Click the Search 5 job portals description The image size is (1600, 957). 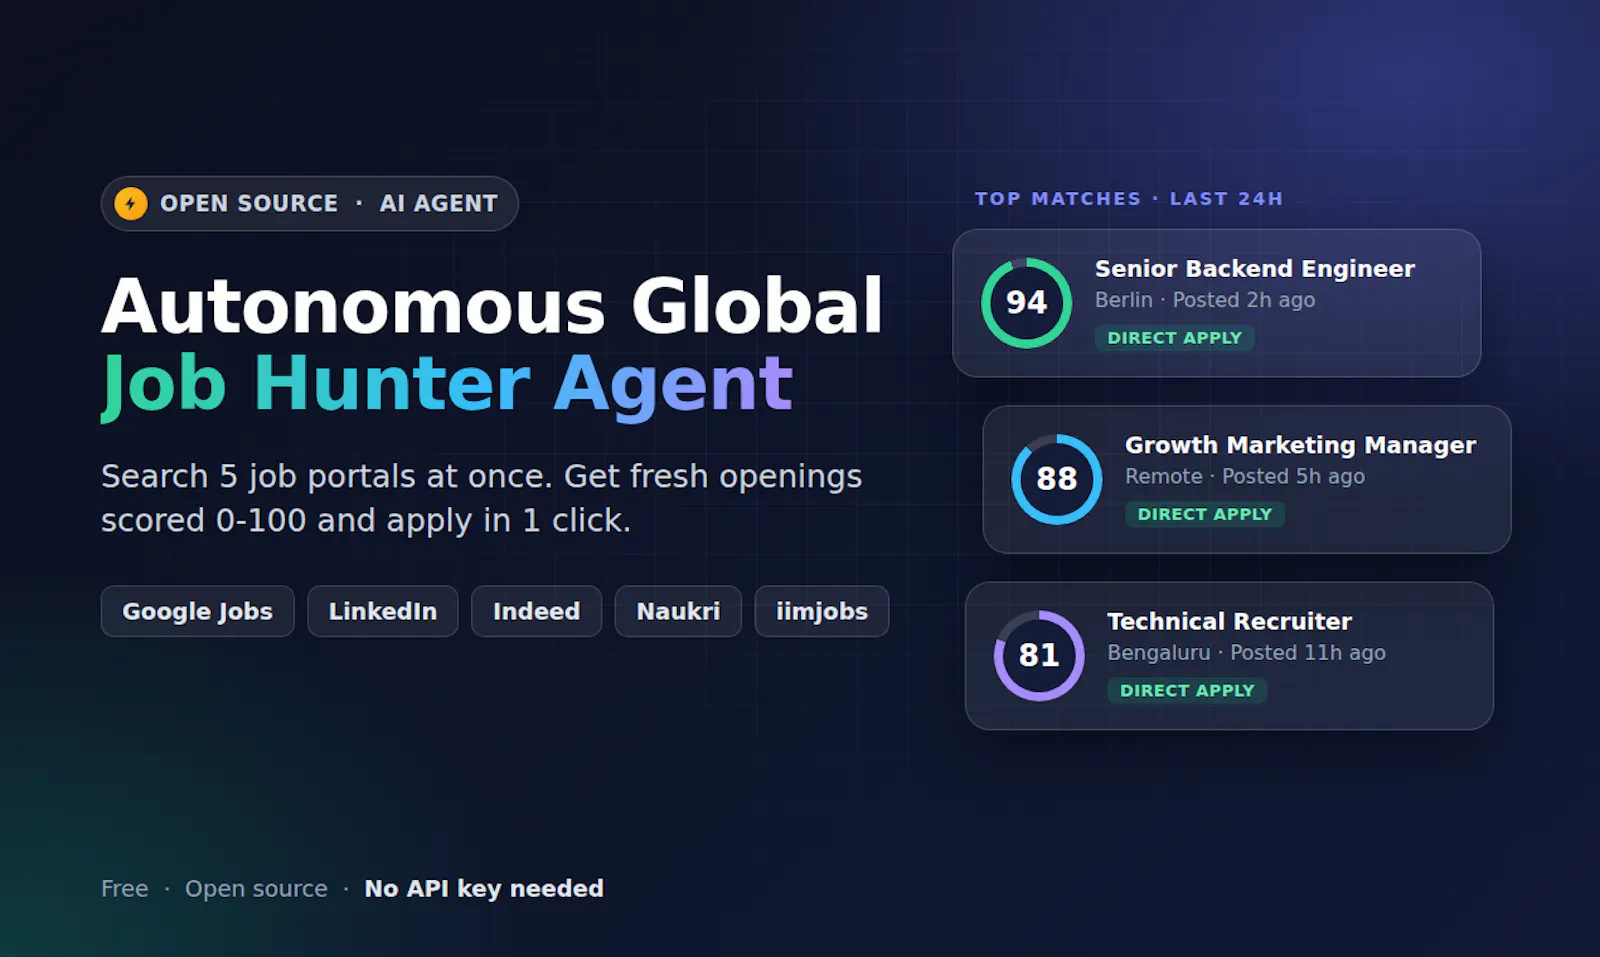tap(481, 498)
